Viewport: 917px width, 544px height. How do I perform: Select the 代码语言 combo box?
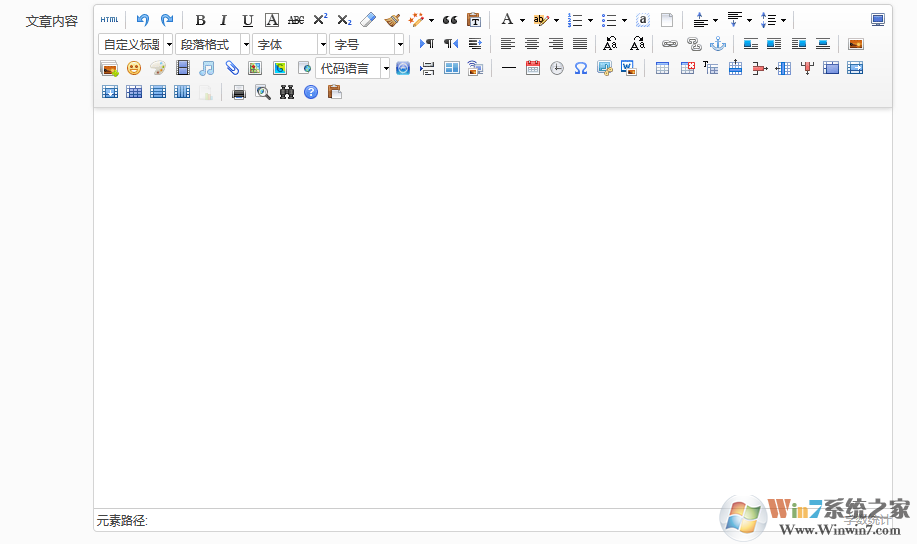(353, 68)
